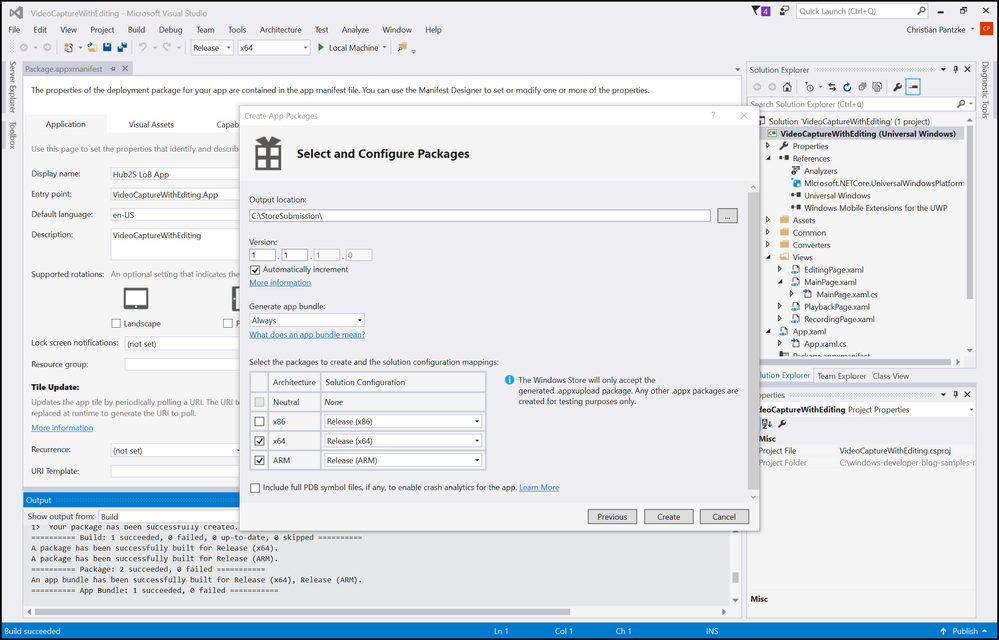Click the Preview Selected Items icon
Viewport: 999px width, 640px height.
coord(913,87)
